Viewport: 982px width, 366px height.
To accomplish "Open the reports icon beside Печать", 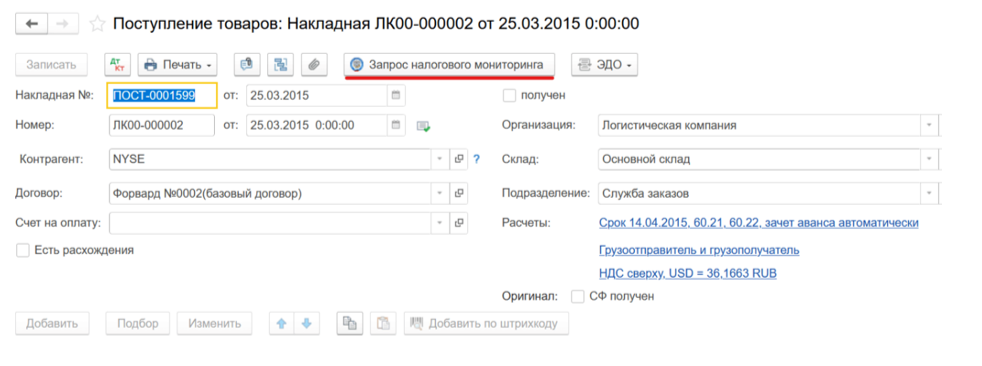I will tap(247, 64).
